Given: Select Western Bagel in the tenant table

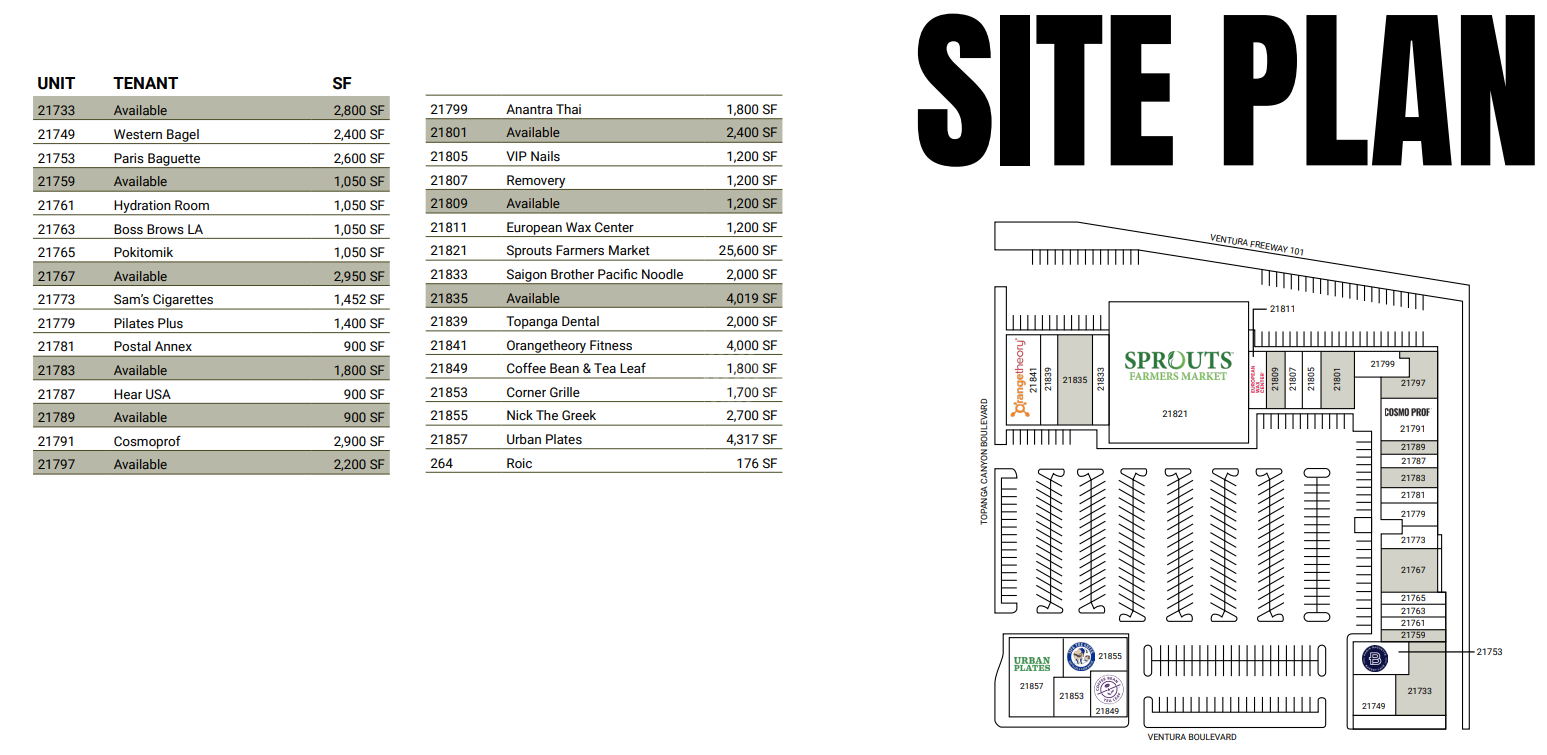Looking at the screenshot, I should coord(156,134).
